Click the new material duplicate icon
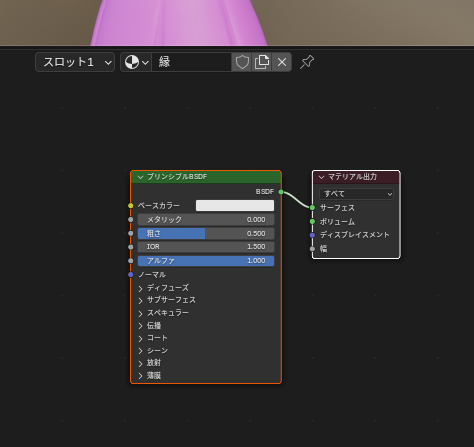The image size is (474, 447). click(x=262, y=62)
